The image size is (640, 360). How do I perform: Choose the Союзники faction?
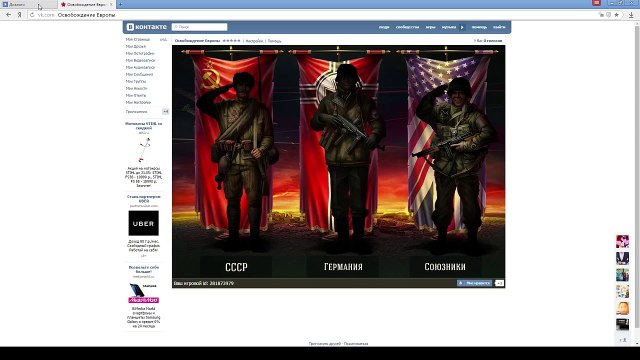pos(445,267)
